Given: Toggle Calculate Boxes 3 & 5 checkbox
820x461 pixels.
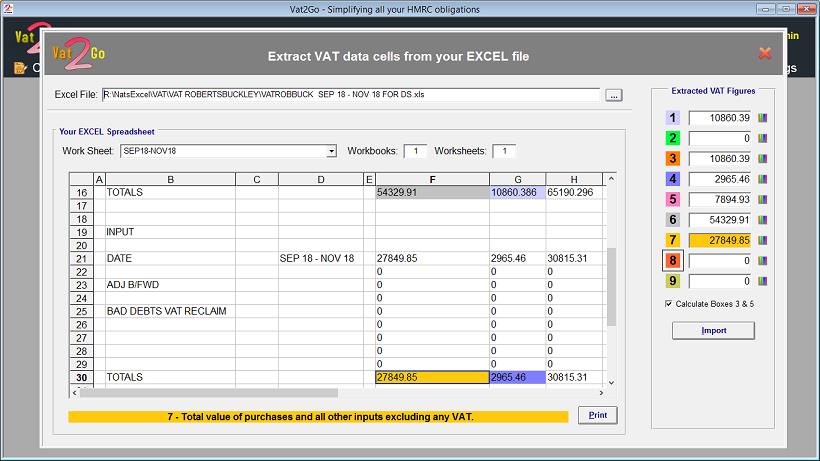Looking at the screenshot, I should click(x=669, y=304).
